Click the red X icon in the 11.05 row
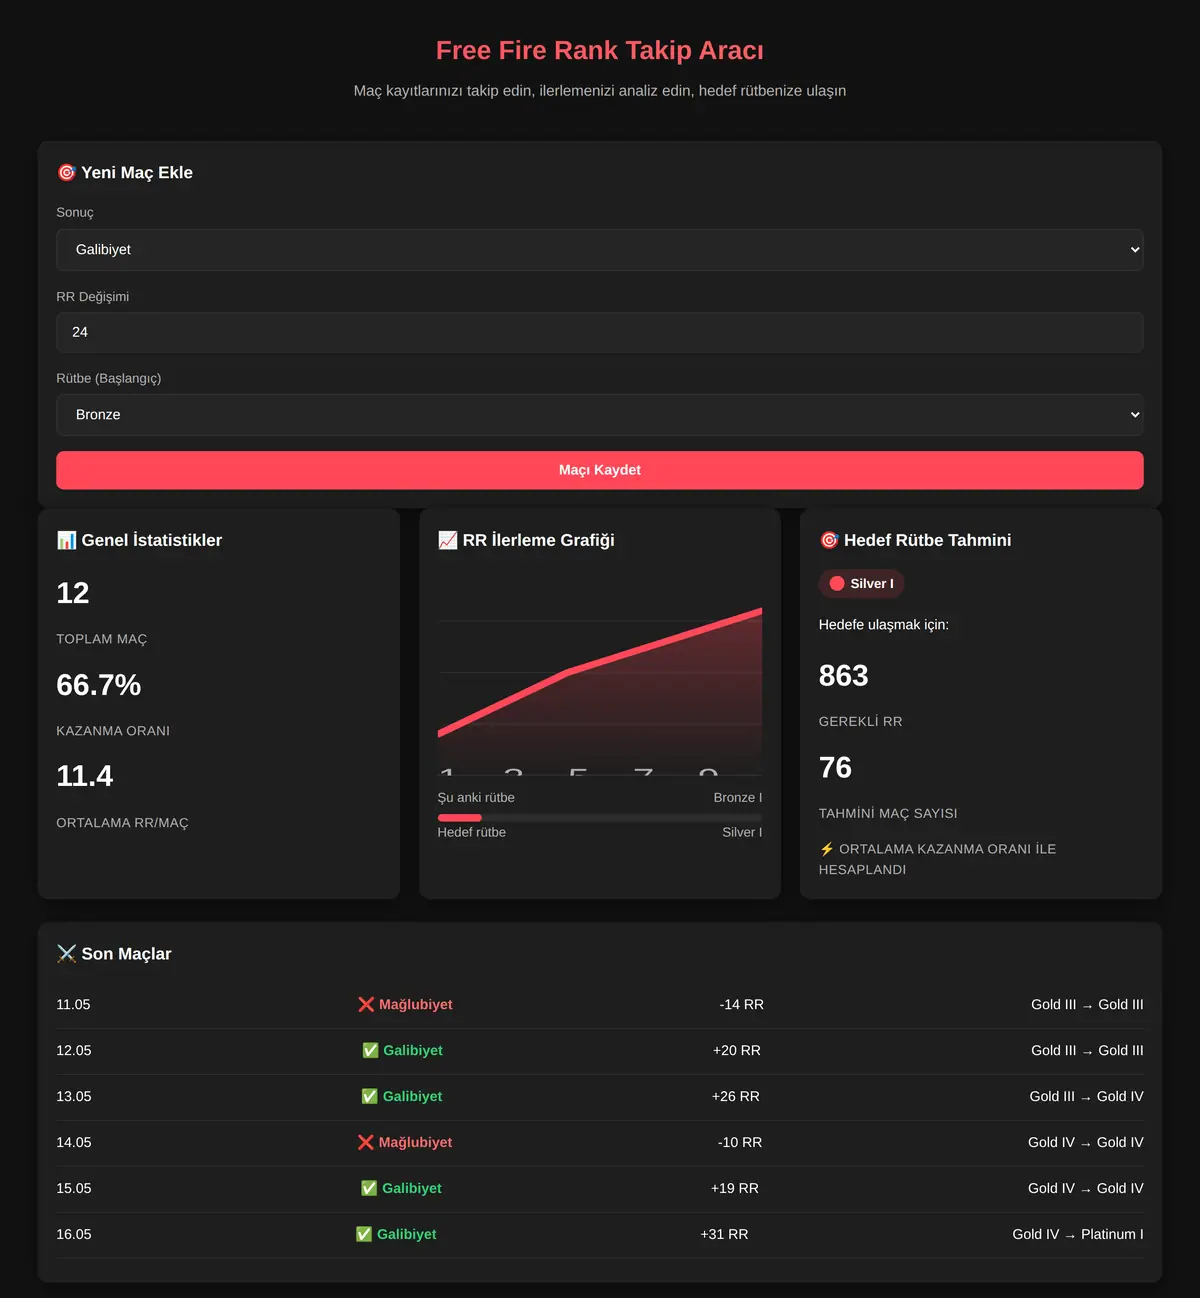Screen dimensions: 1200x1298 pyautogui.click(x=366, y=1004)
